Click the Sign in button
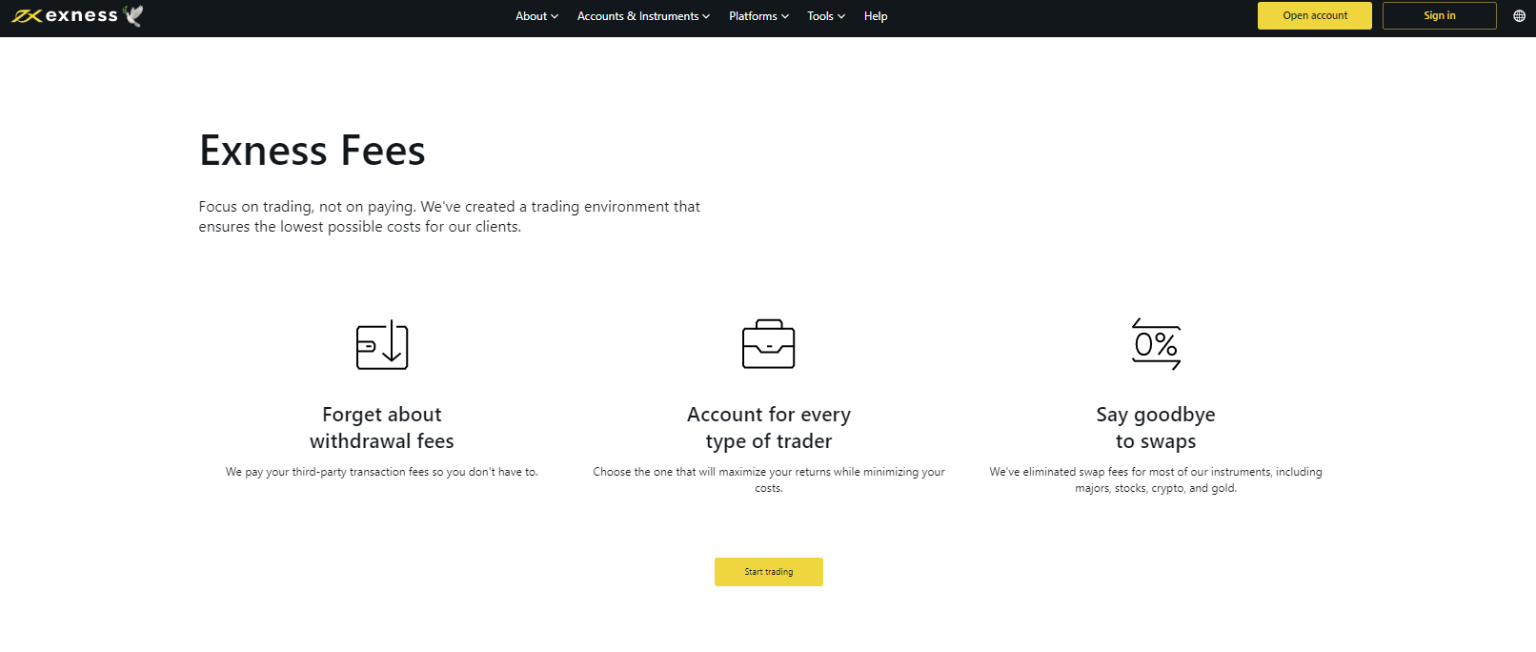This screenshot has height=652, width=1536. point(1439,16)
